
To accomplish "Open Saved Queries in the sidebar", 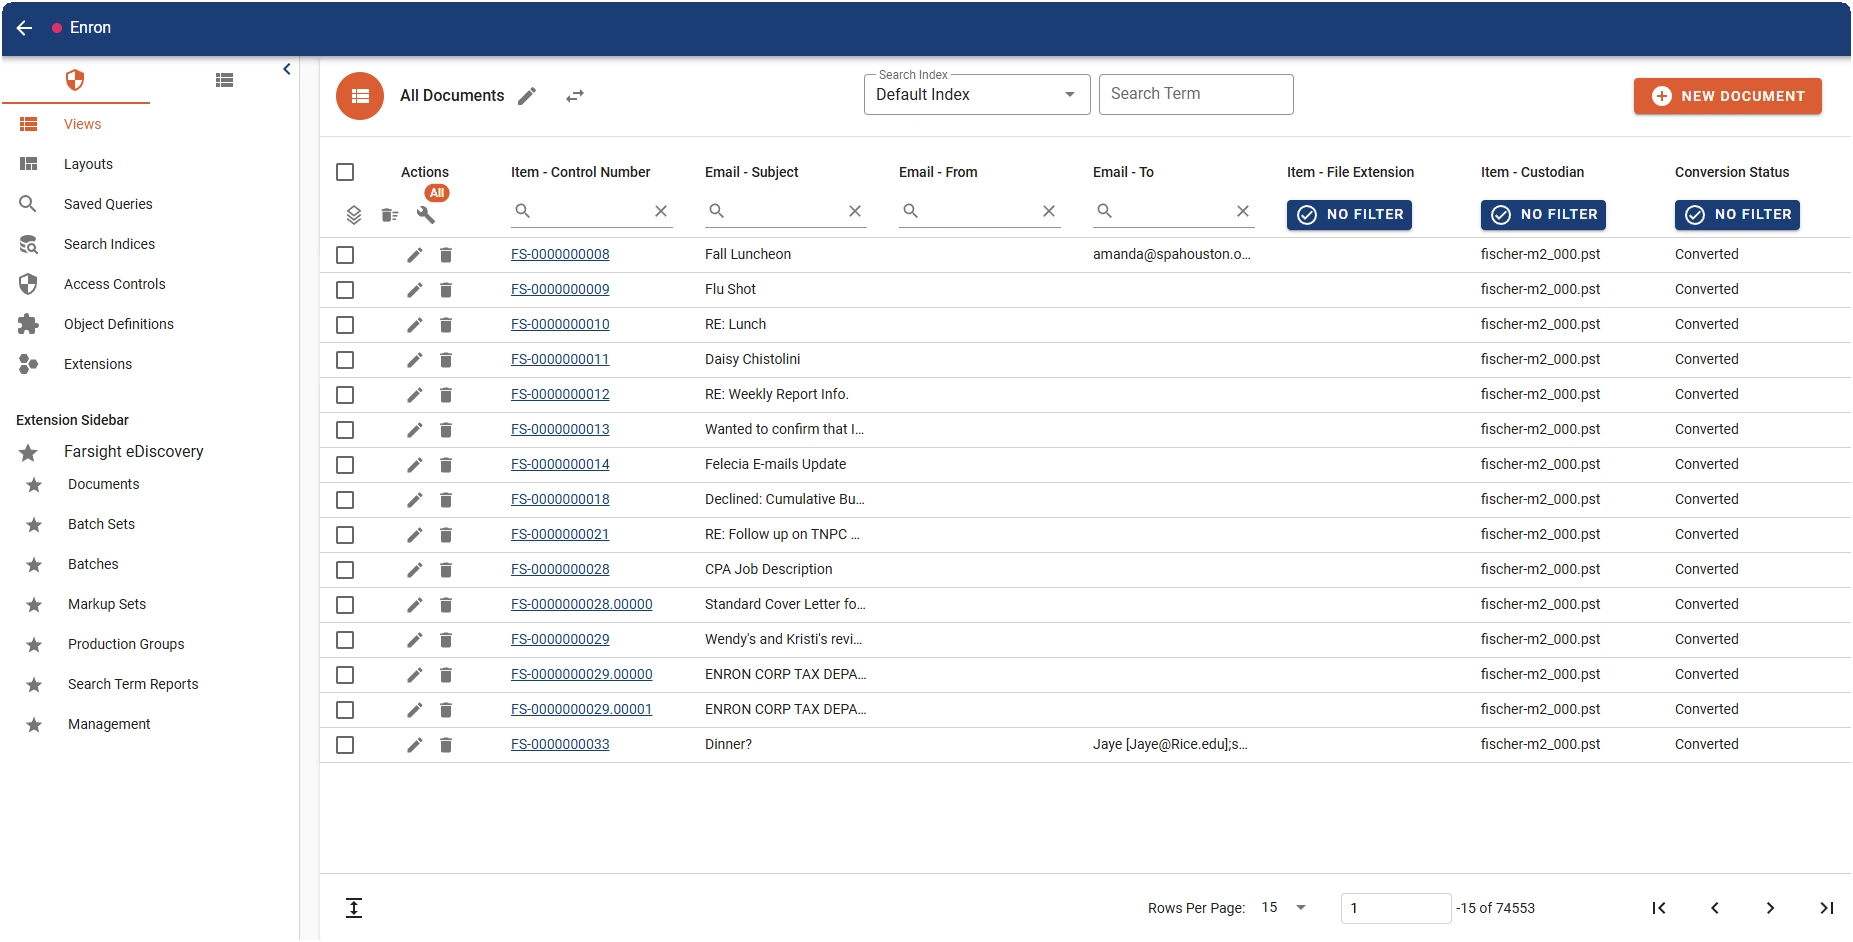I will point(108,204).
